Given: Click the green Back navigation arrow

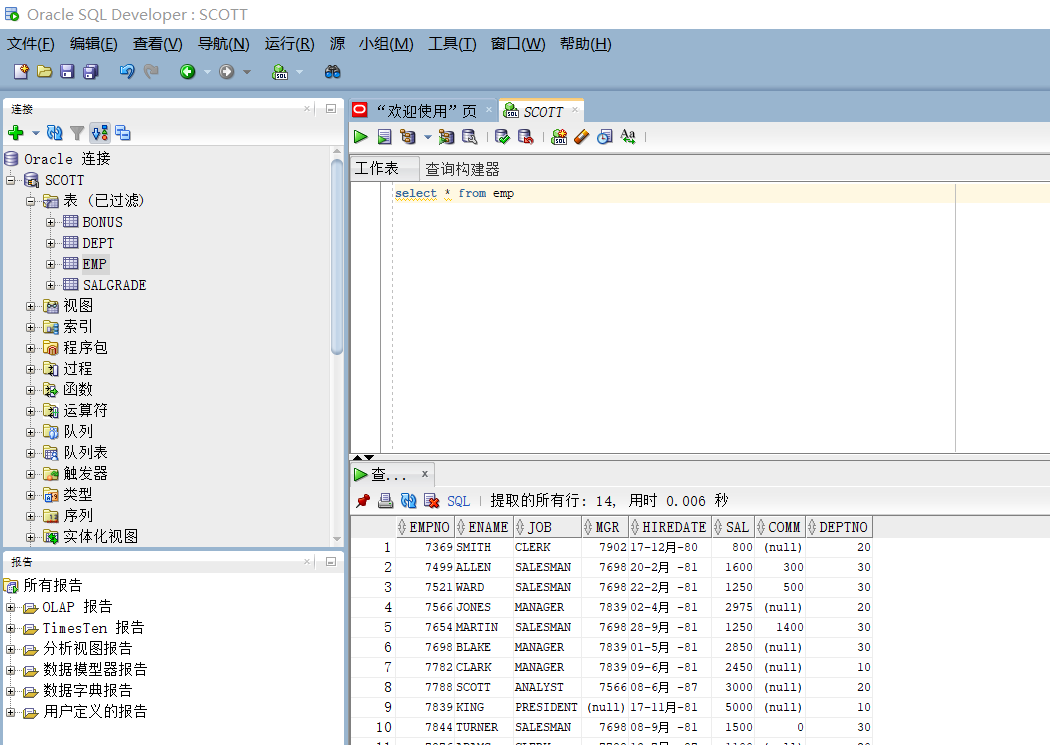Looking at the screenshot, I should (x=188, y=71).
